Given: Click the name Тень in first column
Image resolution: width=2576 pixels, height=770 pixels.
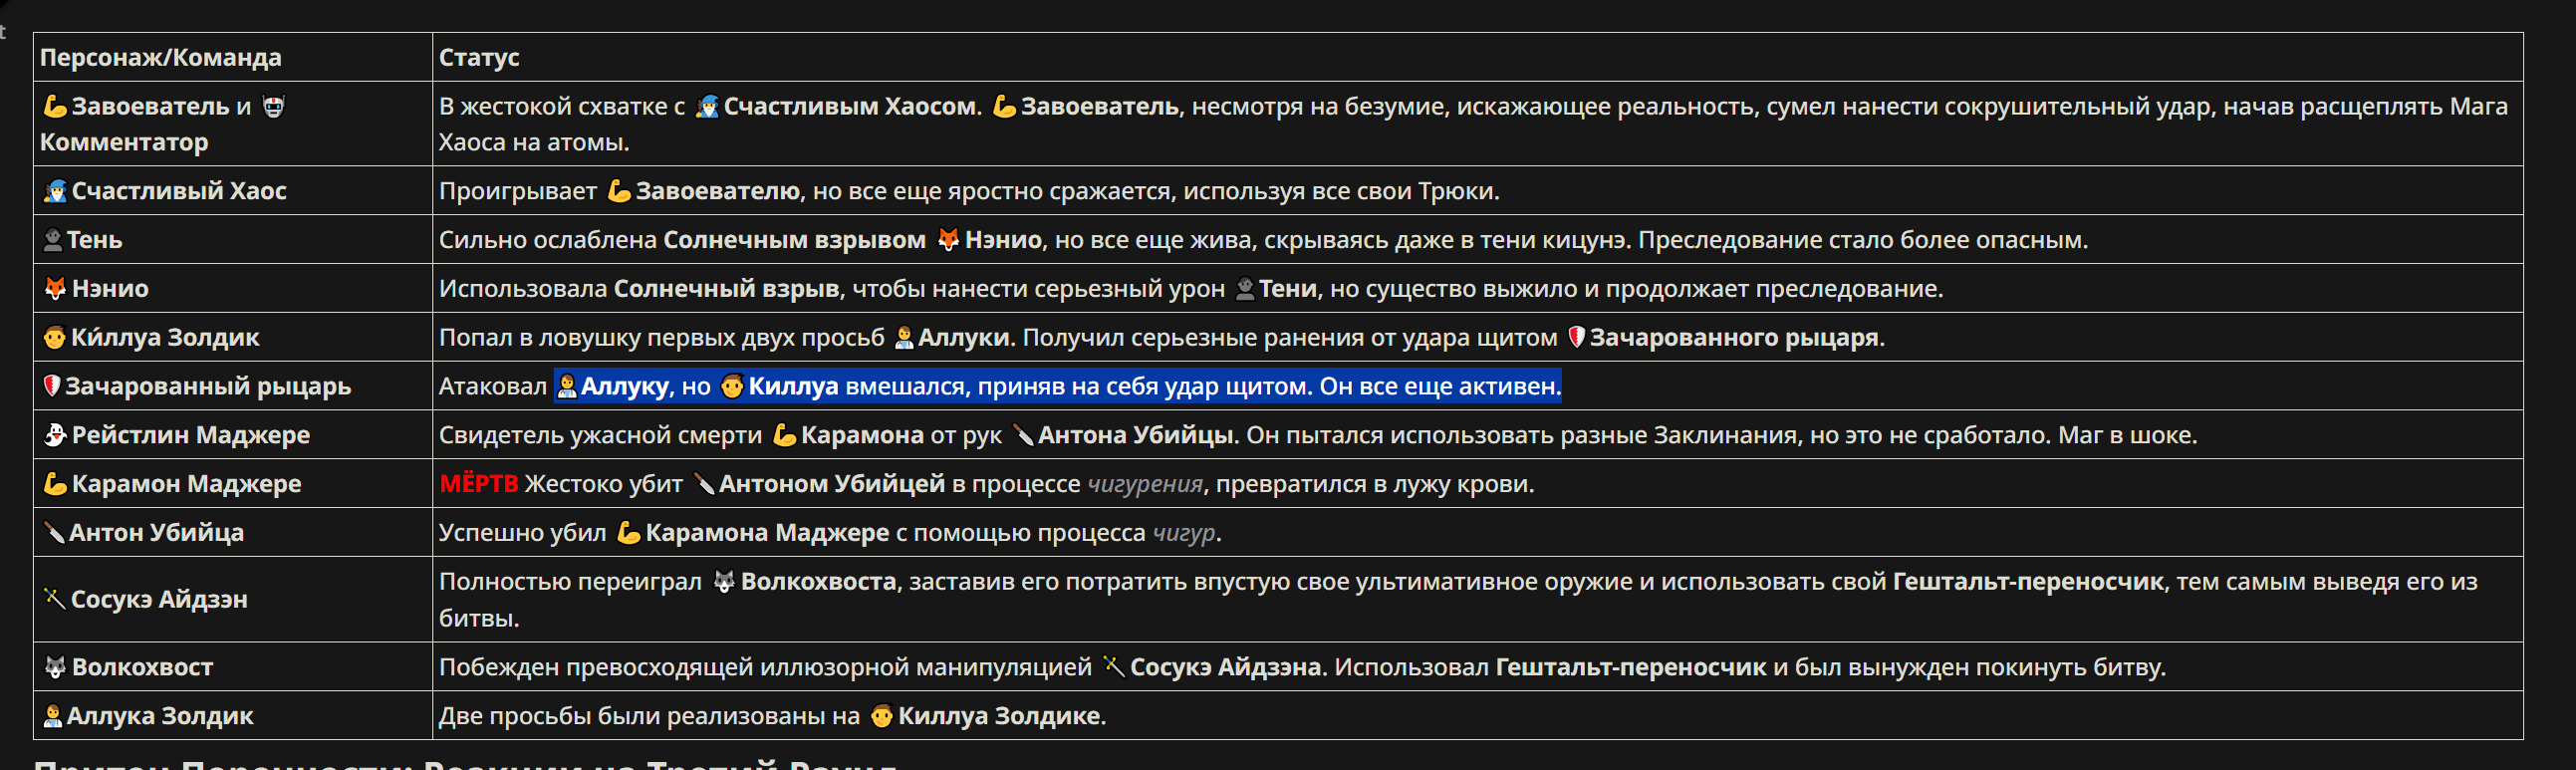Looking at the screenshot, I should (x=95, y=240).
